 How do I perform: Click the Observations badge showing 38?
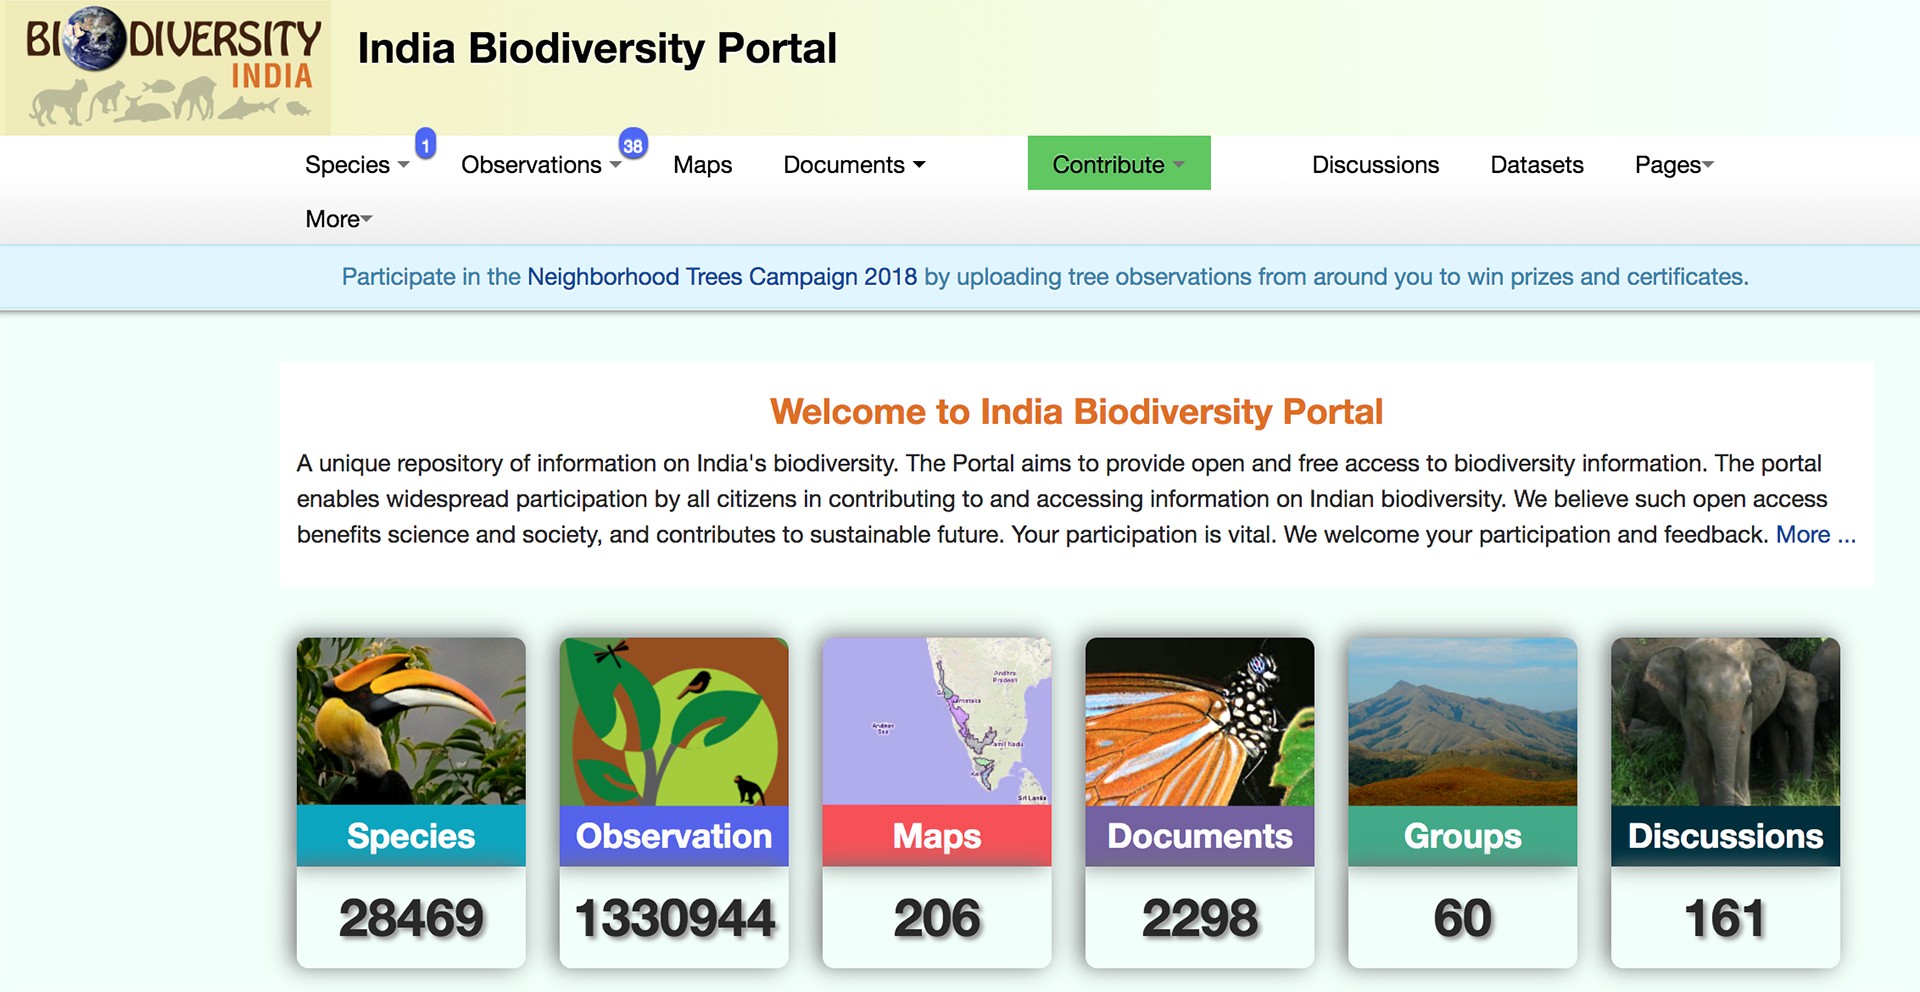point(633,145)
